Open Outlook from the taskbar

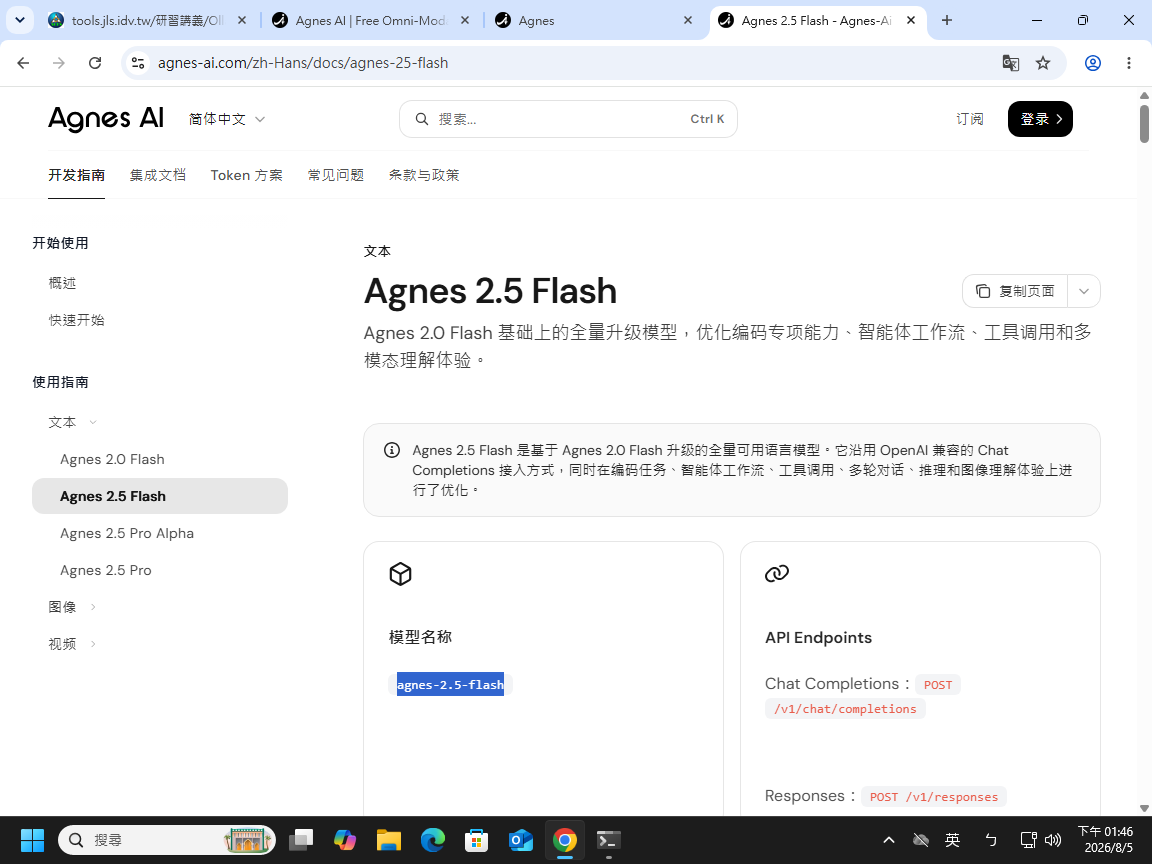[x=521, y=840]
